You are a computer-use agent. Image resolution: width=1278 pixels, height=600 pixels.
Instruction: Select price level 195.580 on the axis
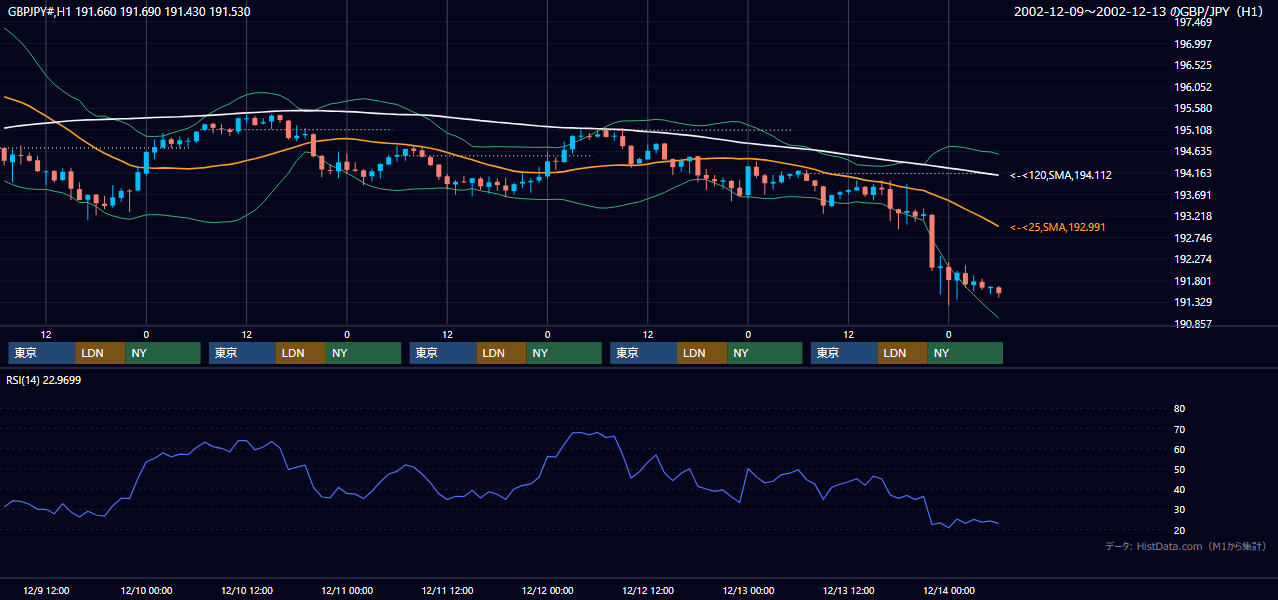click(1193, 108)
